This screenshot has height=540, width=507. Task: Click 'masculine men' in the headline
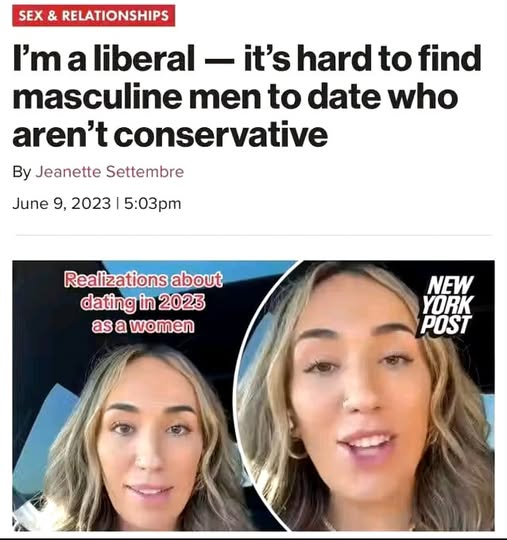click(x=137, y=97)
